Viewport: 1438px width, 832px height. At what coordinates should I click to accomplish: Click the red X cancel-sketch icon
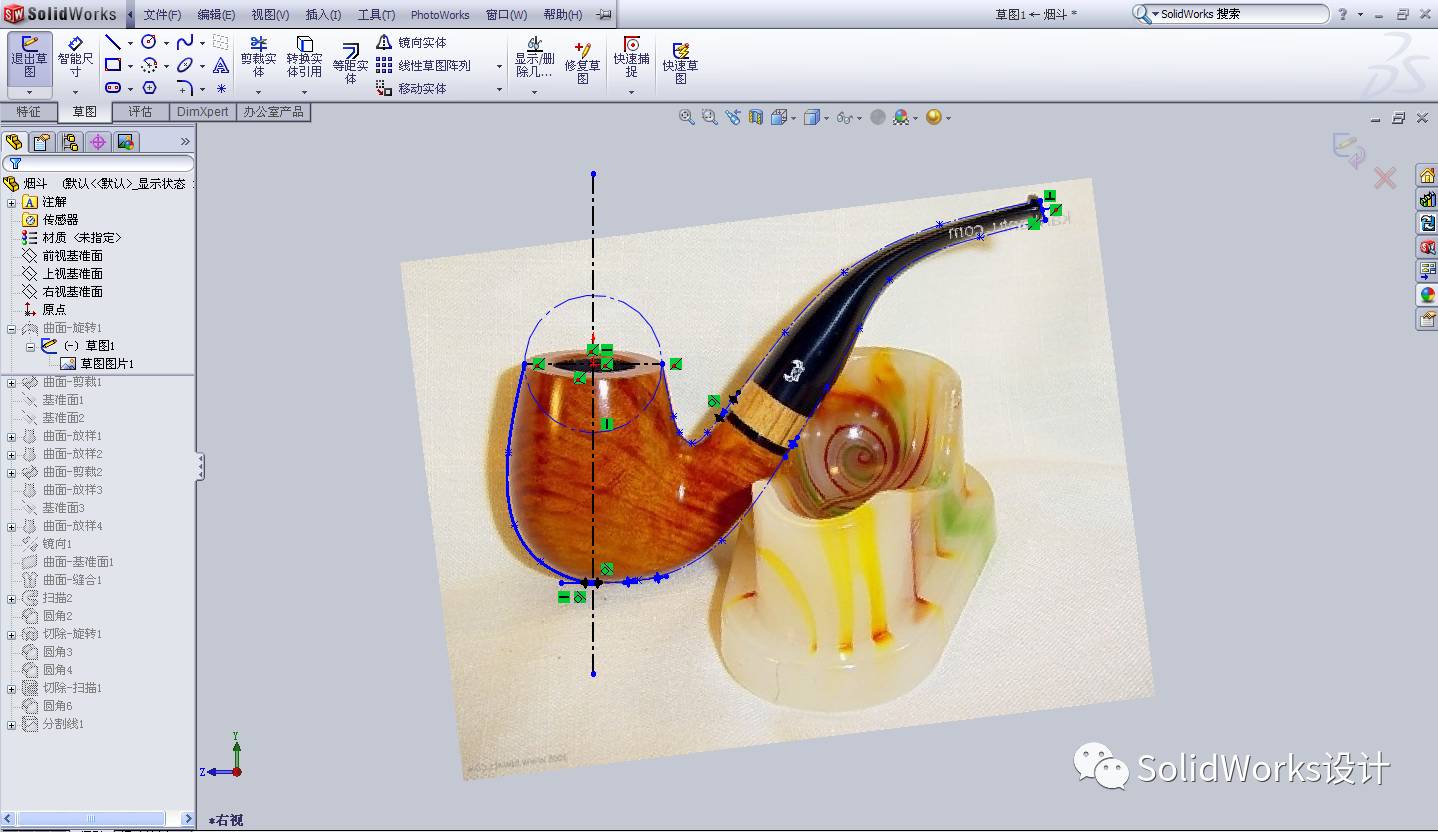click(1385, 179)
